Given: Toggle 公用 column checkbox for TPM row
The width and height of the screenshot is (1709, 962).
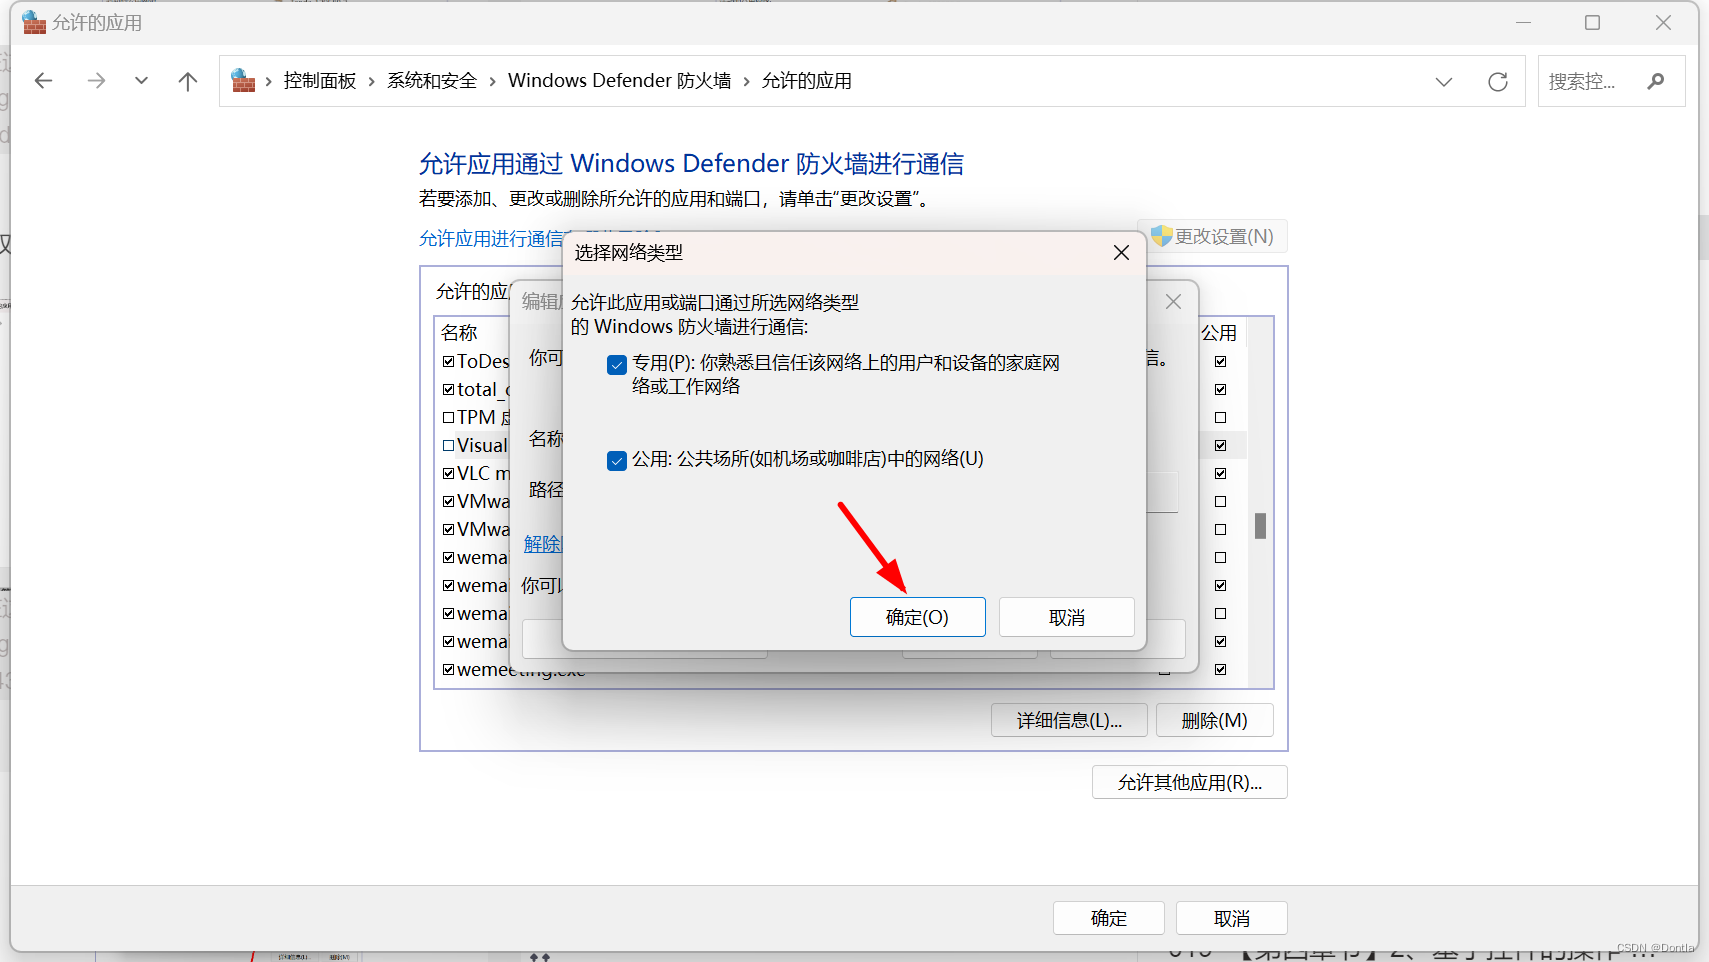Looking at the screenshot, I should (1220, 417).
